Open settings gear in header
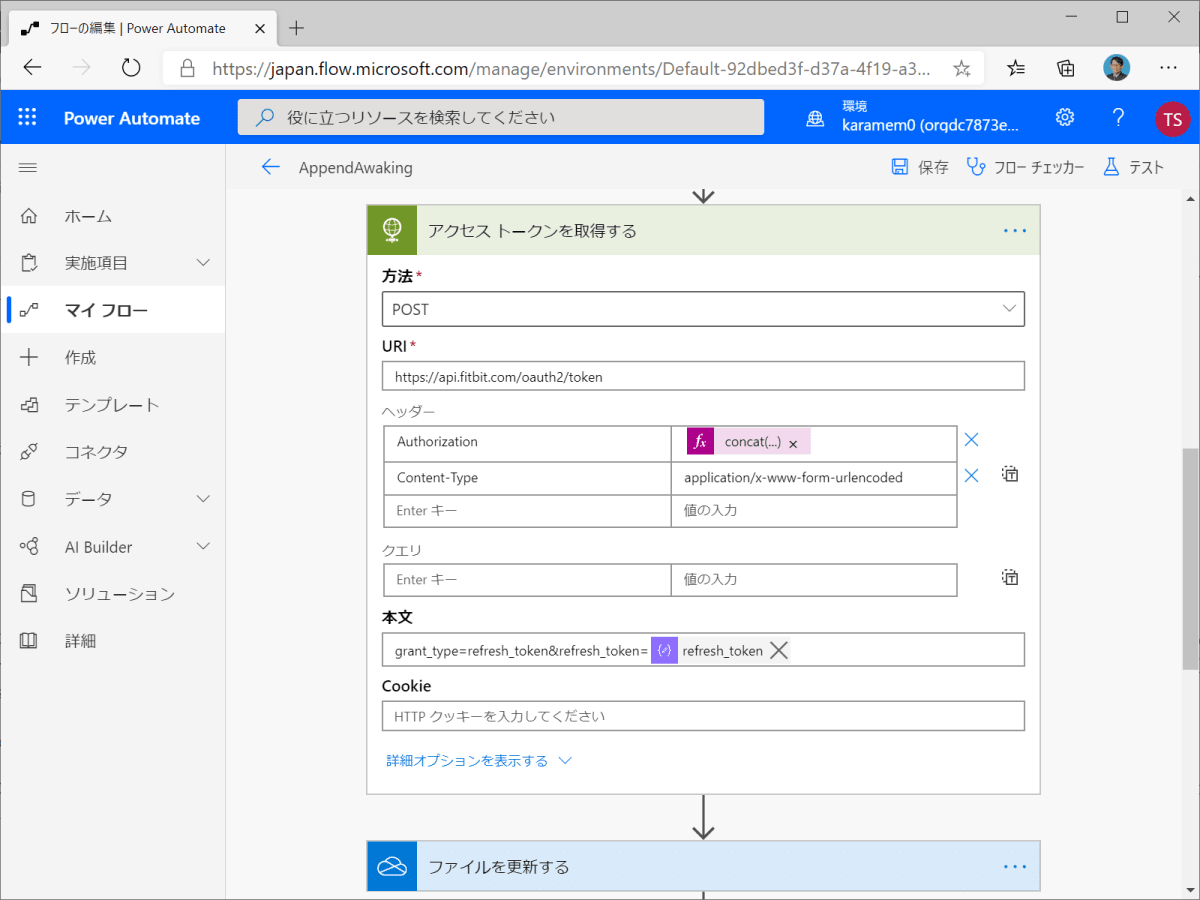 (x=1065, y=118)
